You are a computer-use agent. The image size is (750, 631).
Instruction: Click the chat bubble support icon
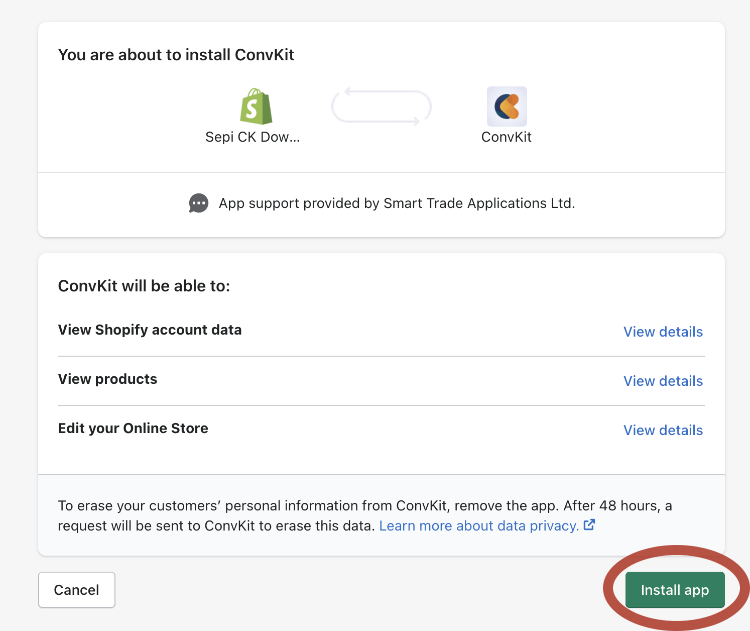(x=199, y=203)
